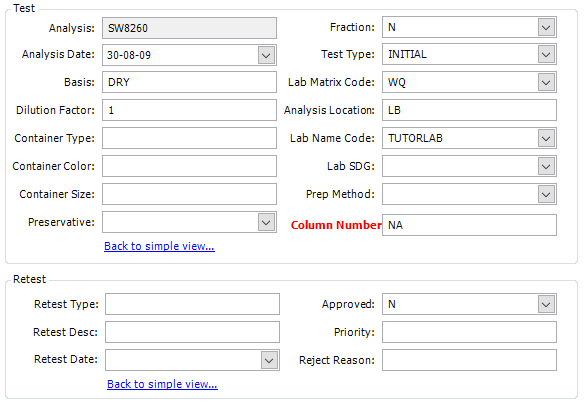Click the Analysis Location field
585x409 pixels.
[469, 110]
